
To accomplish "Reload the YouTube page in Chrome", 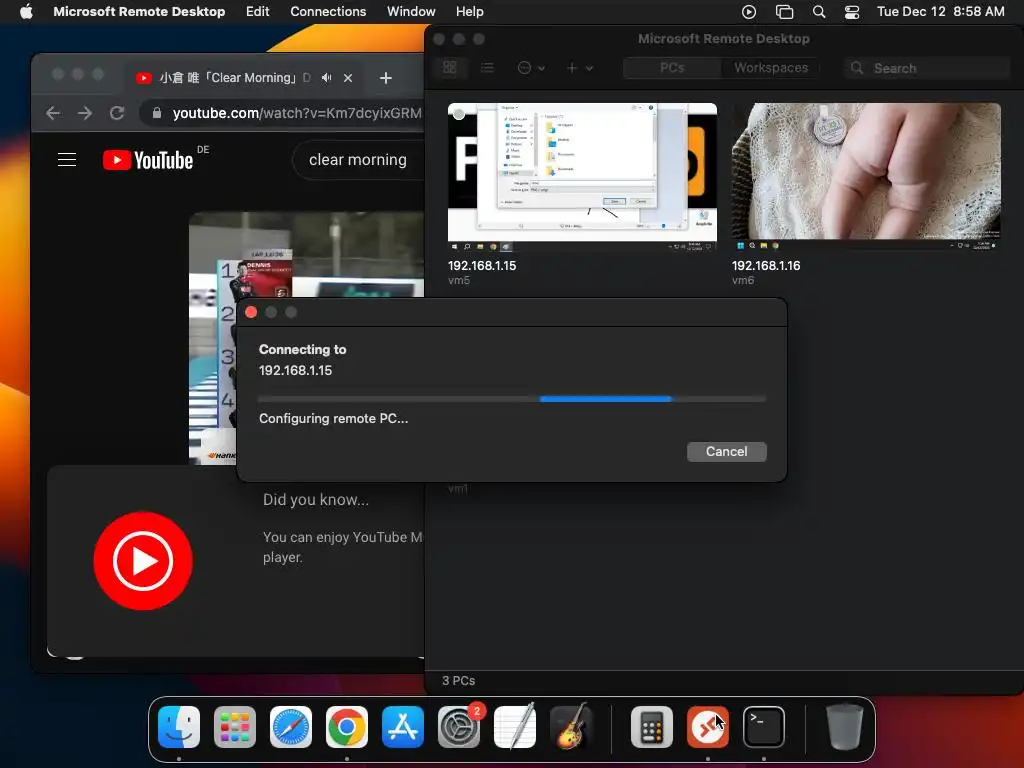I will pos(117,113).
